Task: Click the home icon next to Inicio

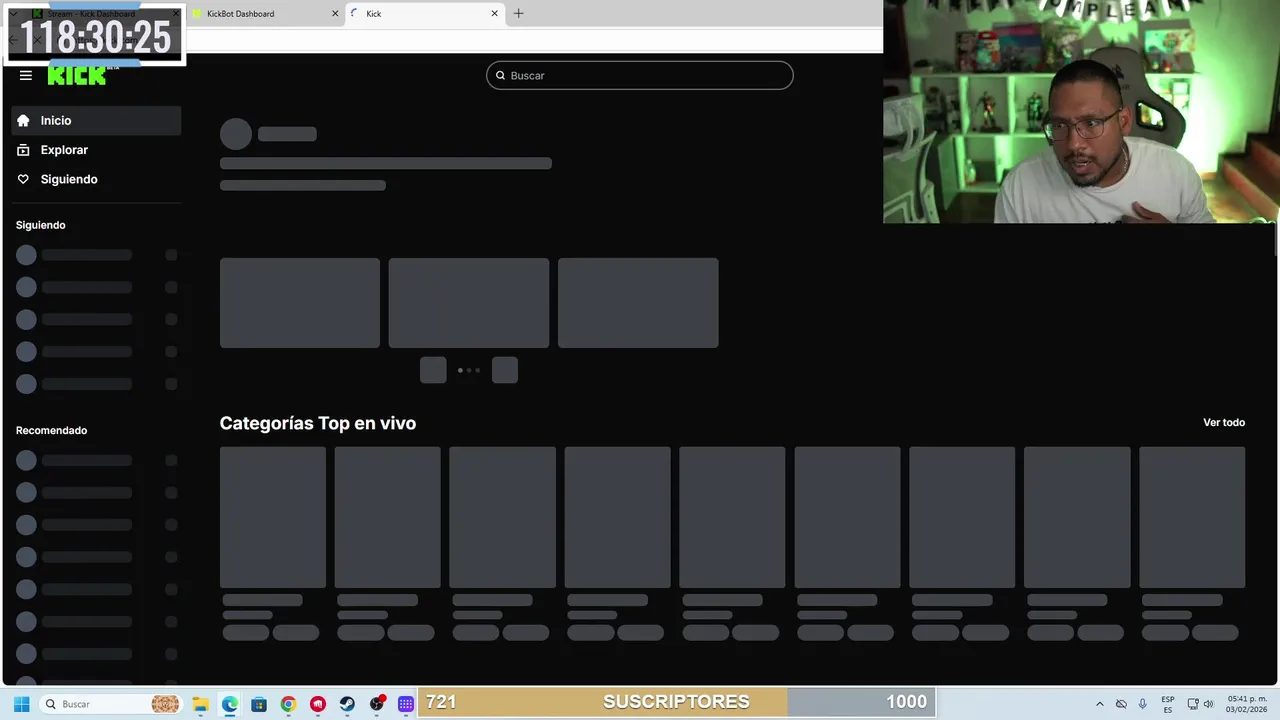Action: pyautogui.click(x=23, y=120)
